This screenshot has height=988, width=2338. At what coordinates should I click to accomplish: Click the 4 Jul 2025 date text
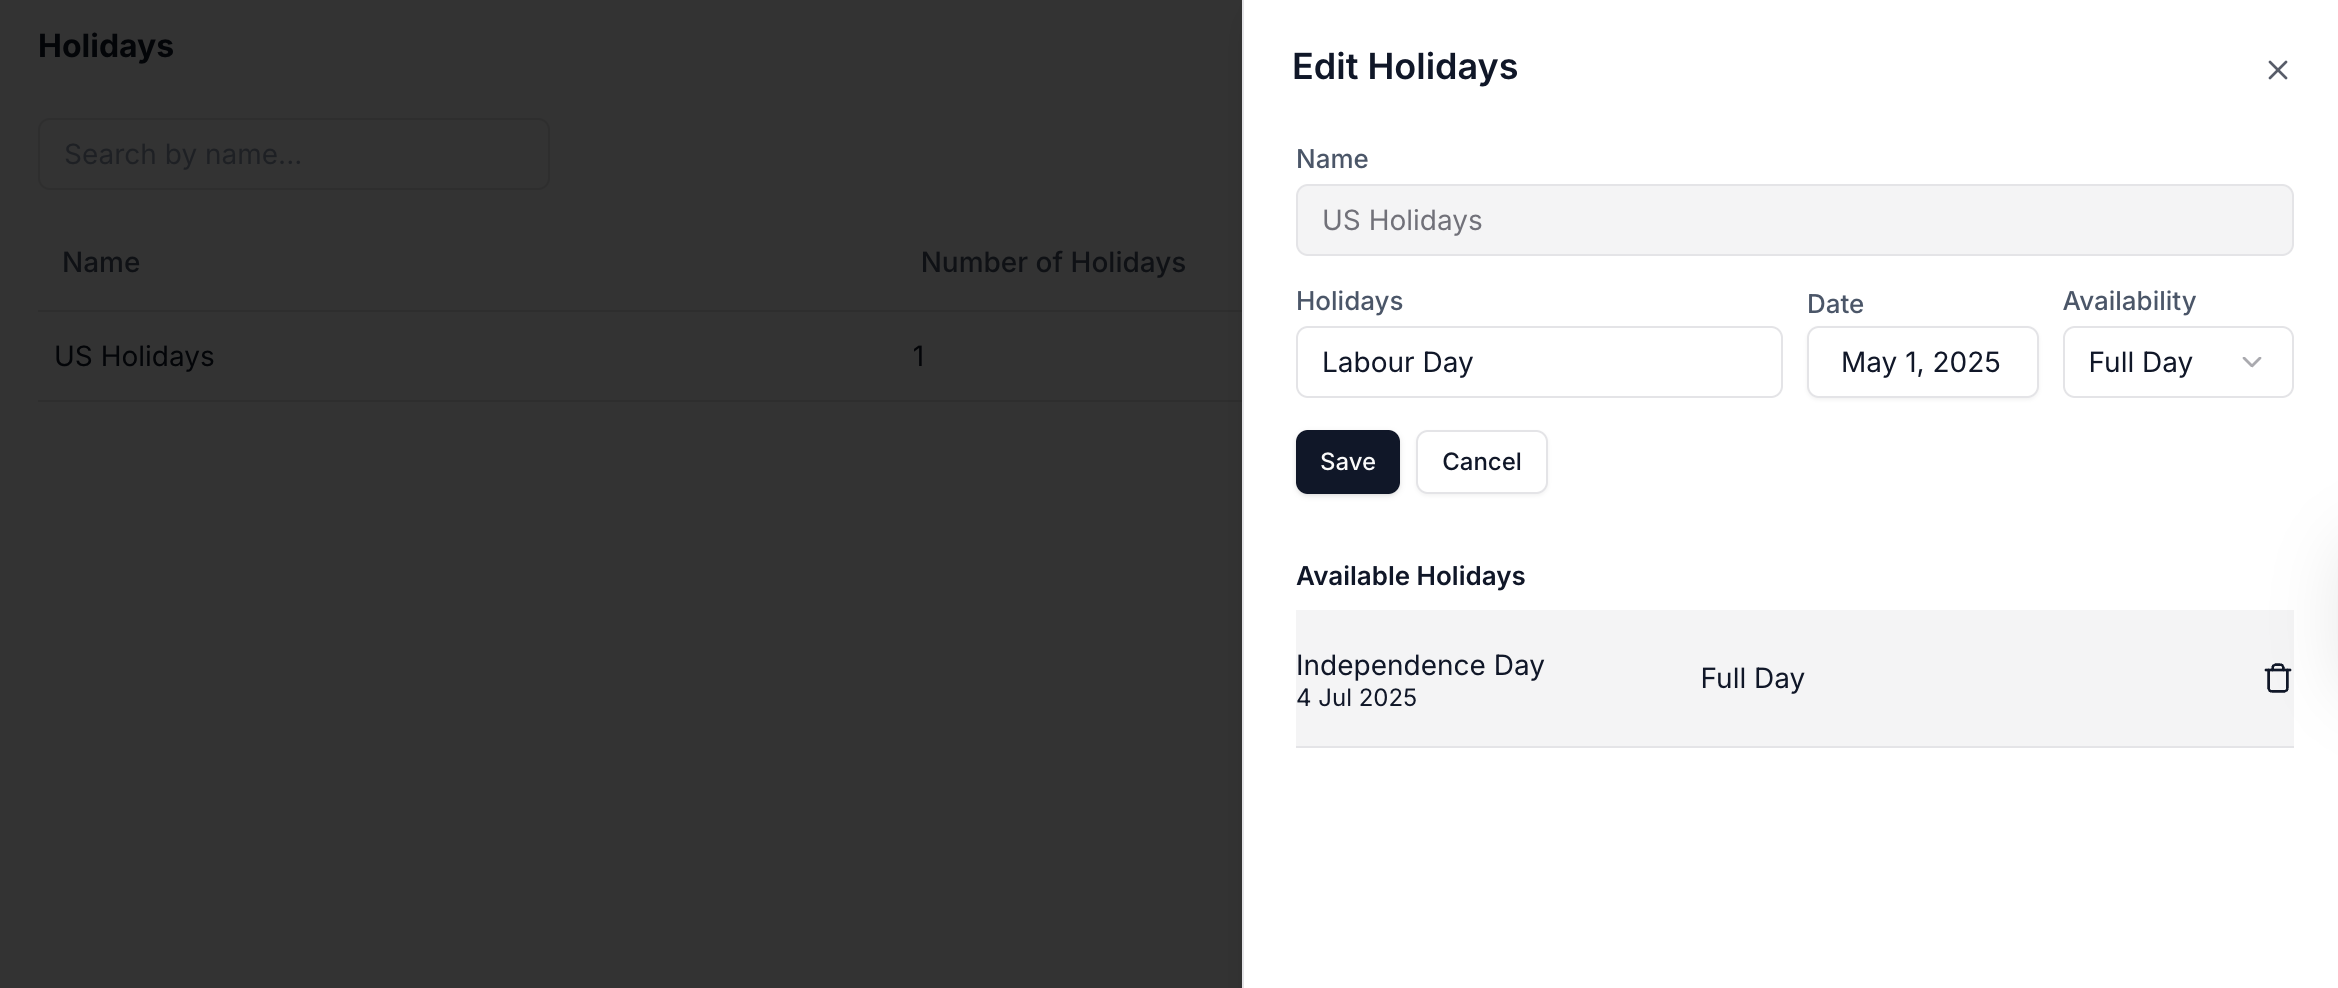1356,698
